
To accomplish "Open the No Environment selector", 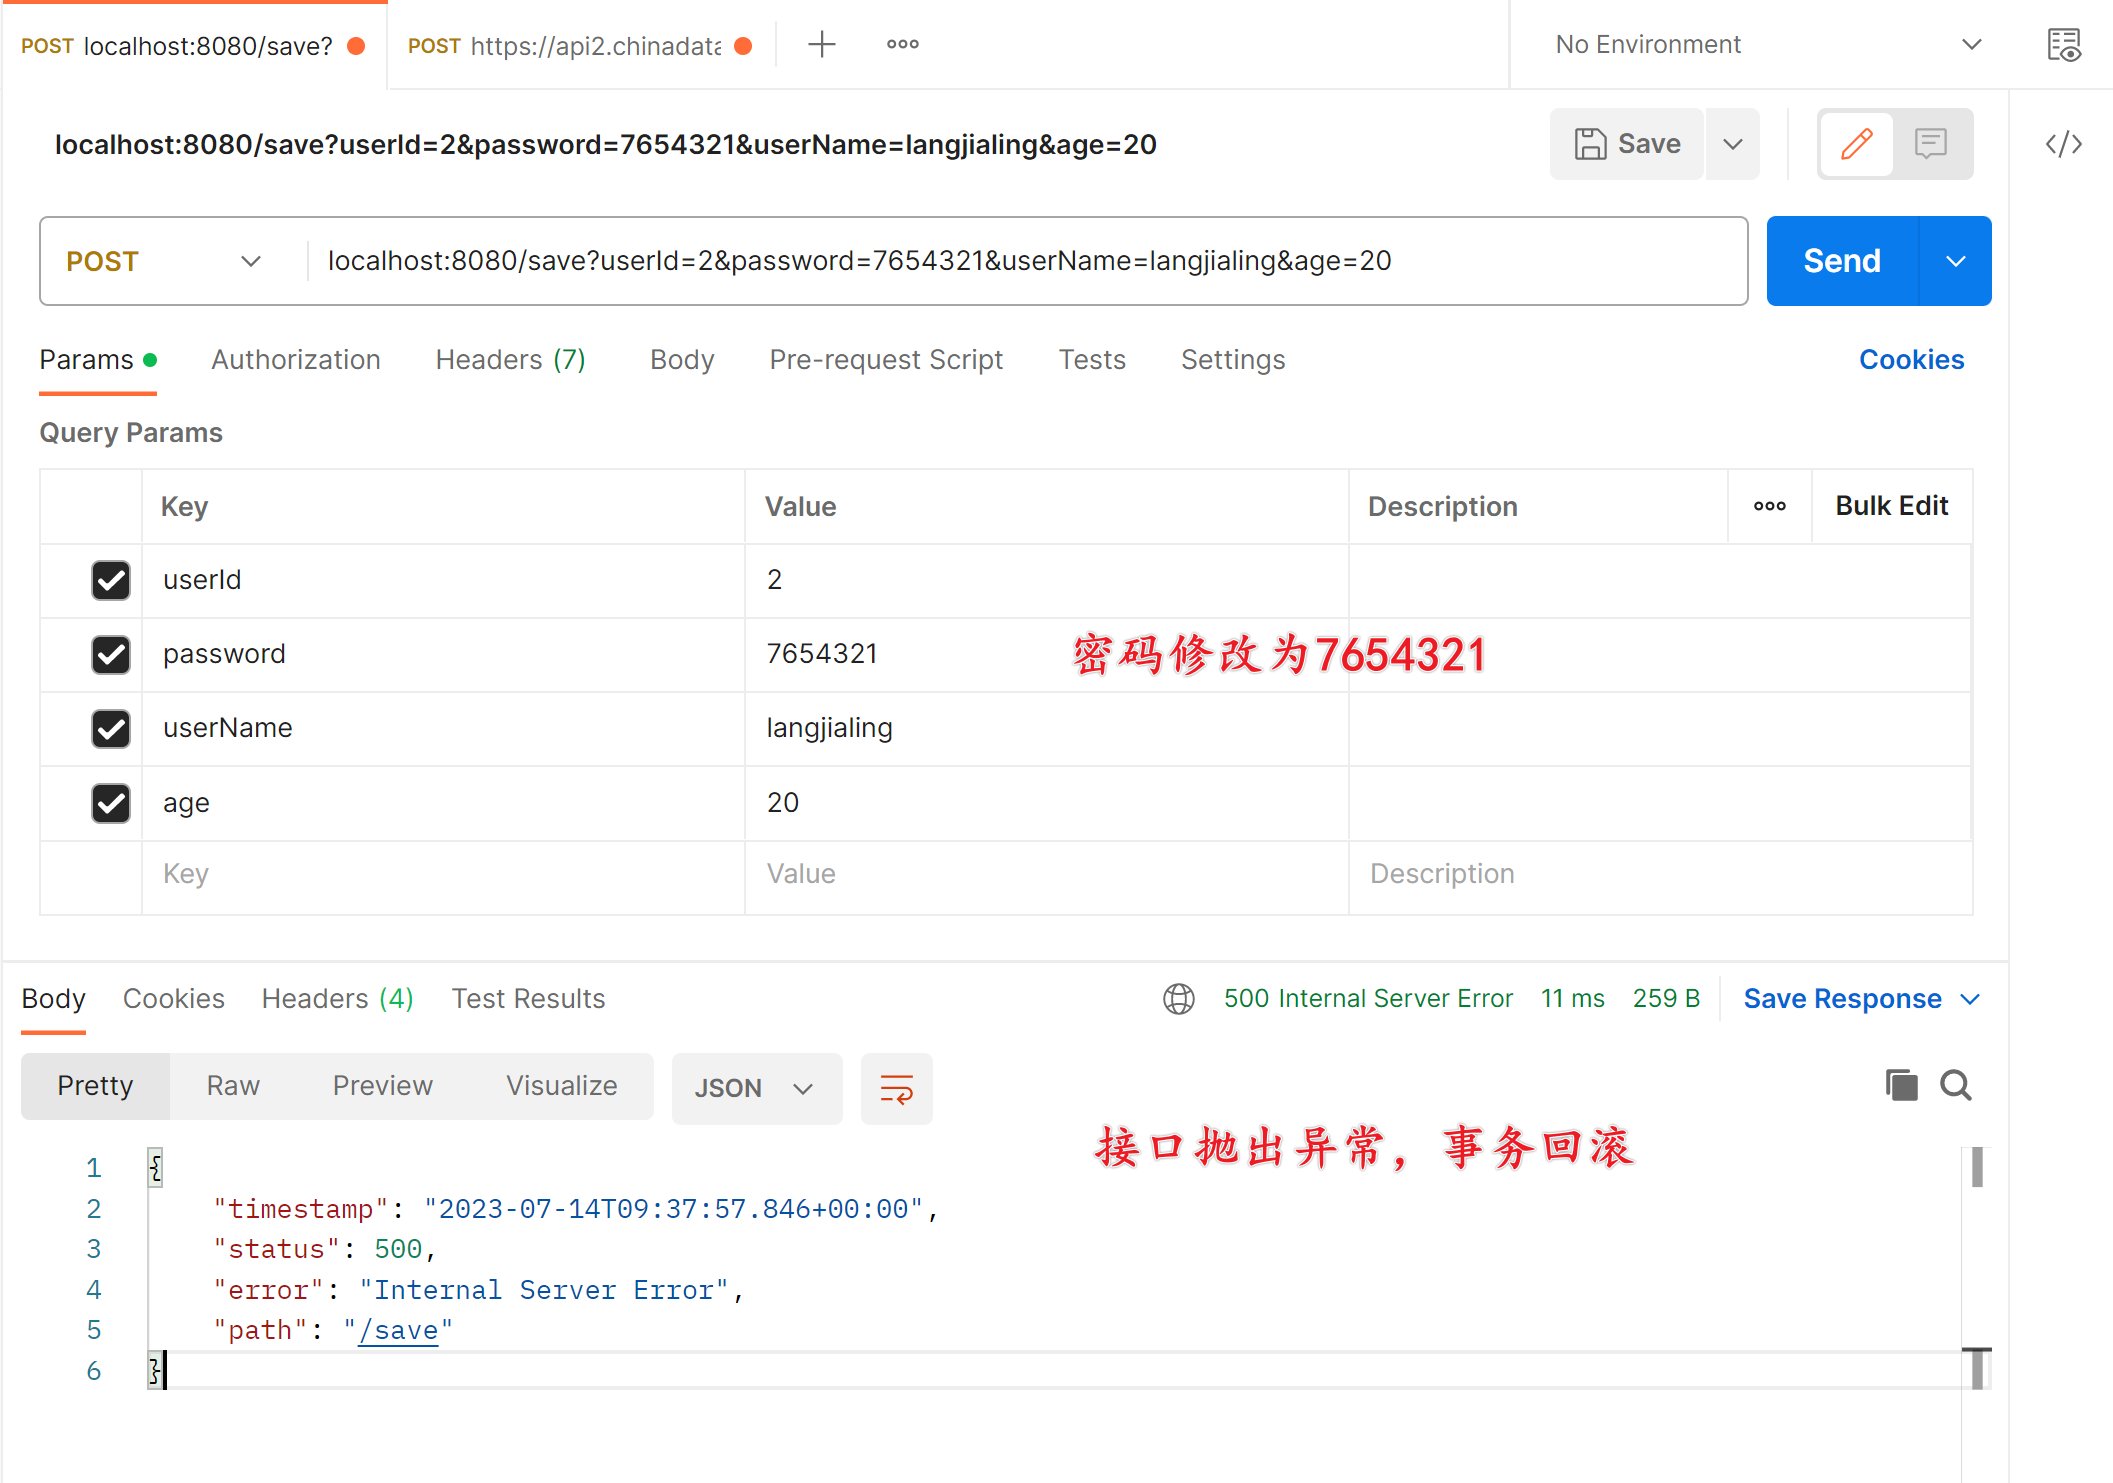I will point(1767,45).
